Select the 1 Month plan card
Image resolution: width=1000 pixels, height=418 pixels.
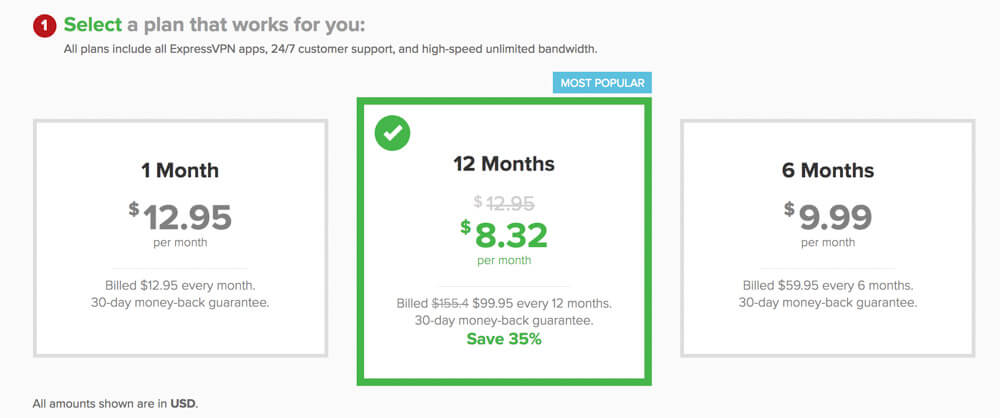180,237
